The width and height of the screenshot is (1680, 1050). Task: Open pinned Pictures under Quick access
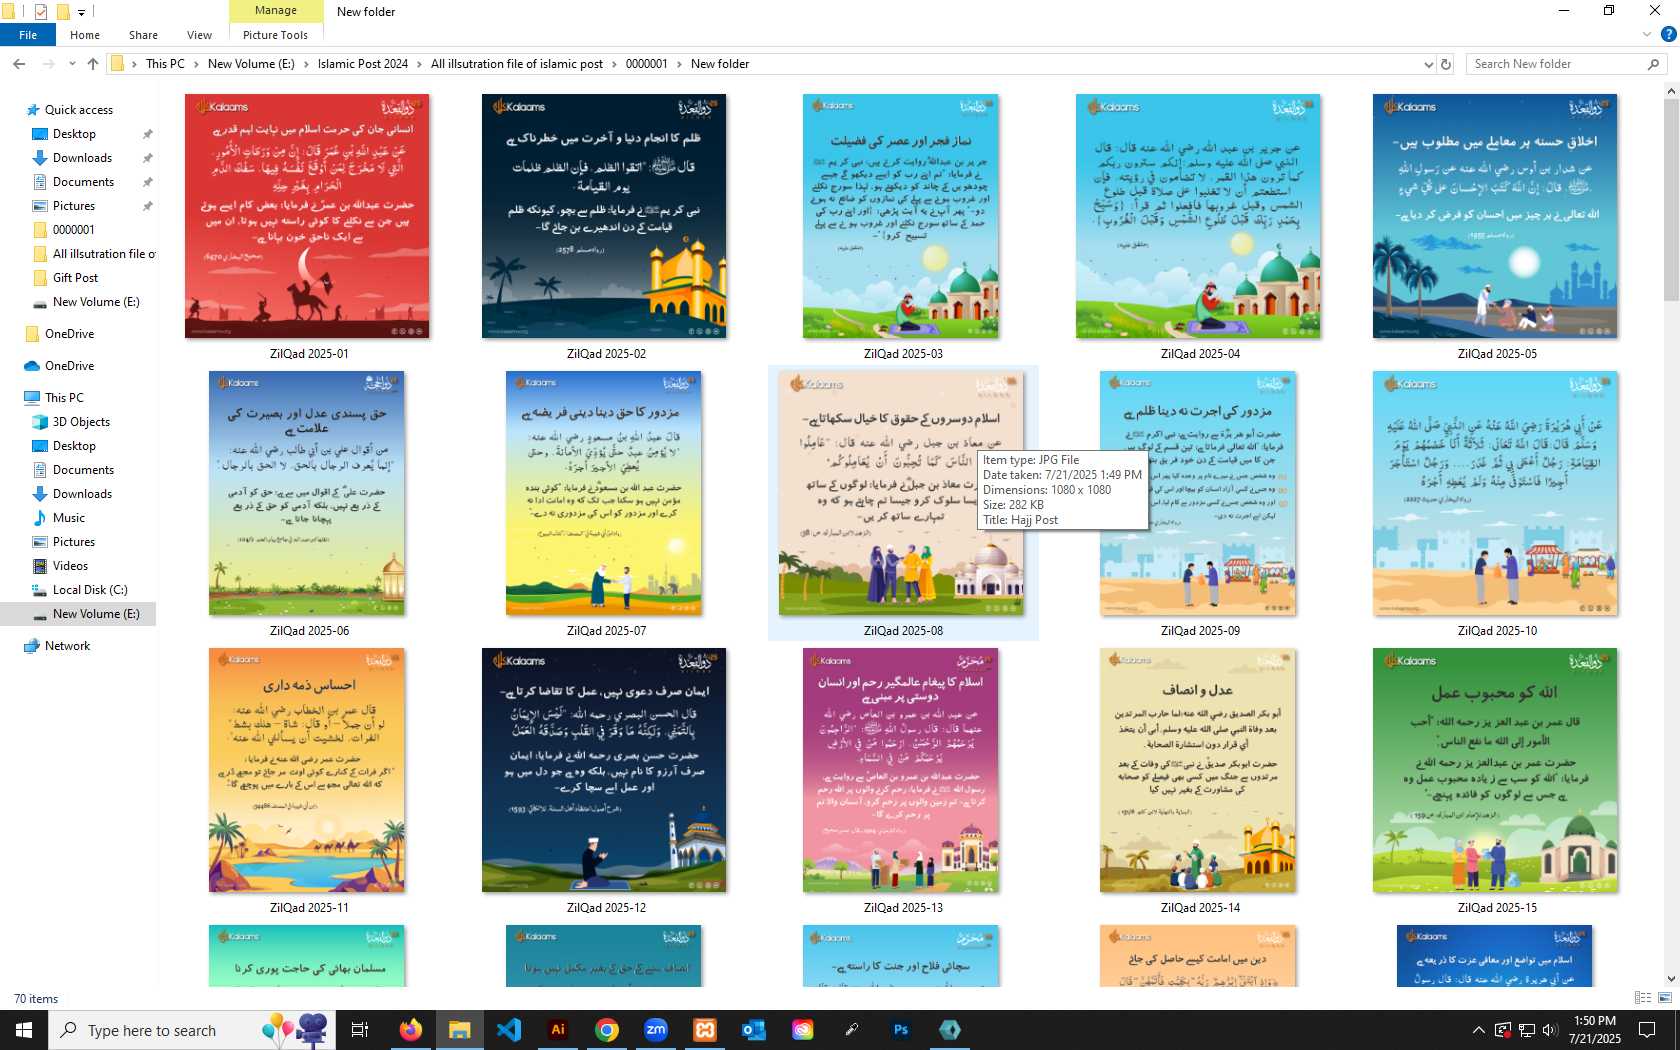click(74, 206)
